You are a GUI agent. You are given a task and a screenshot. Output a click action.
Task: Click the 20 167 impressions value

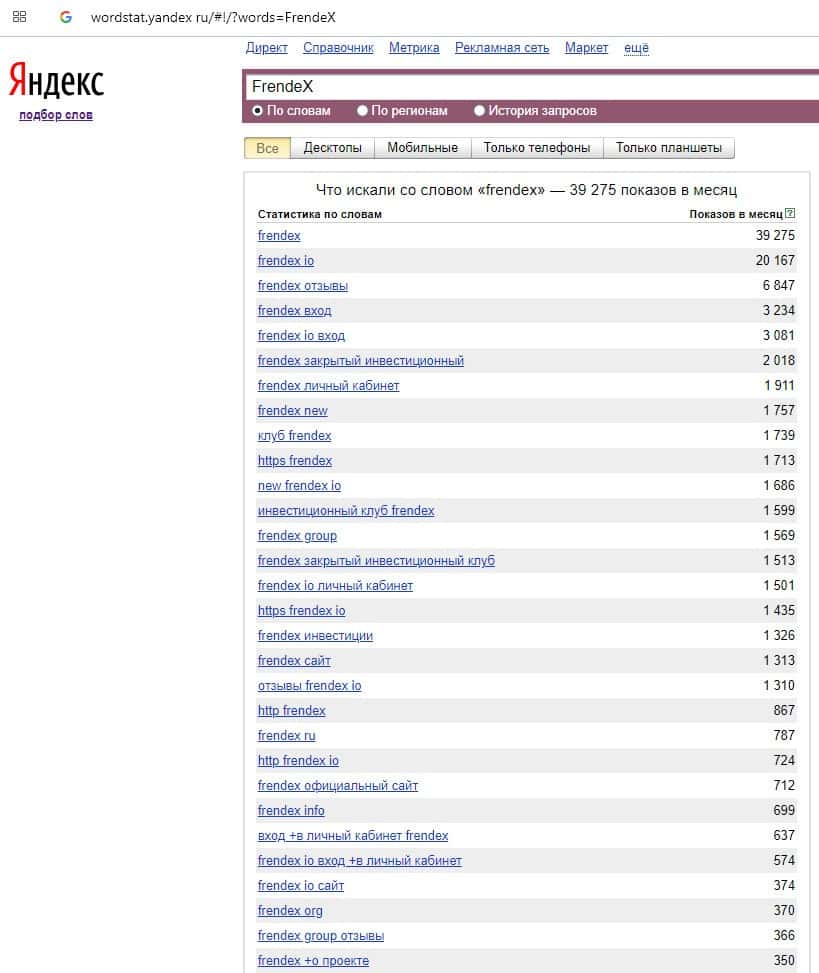[775, 261]
